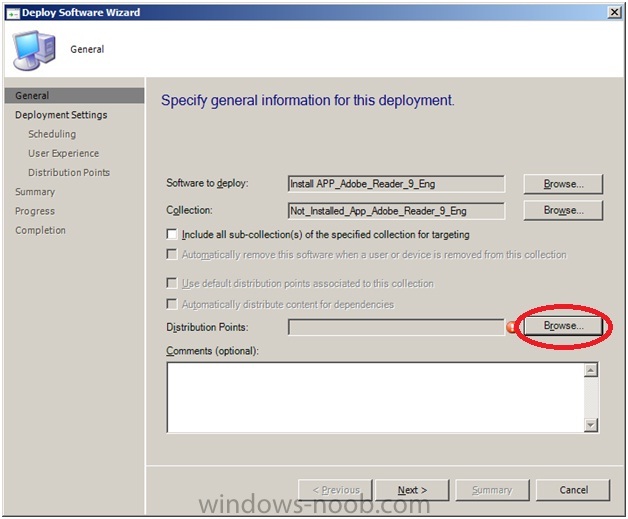
Task: Open Deployment Settings step in the sidebar
Action: click(x=61, y=115)
